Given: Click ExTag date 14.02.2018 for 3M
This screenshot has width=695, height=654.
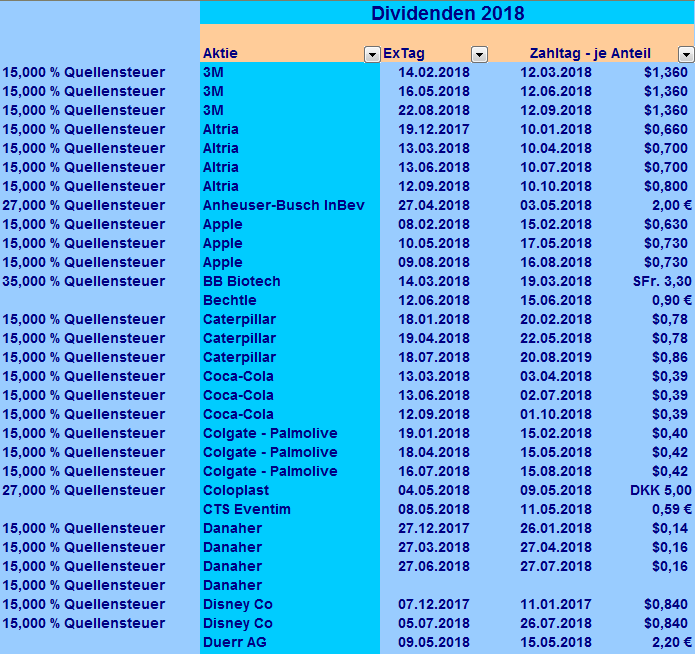Looking at the screenshot, I should 433,72.
